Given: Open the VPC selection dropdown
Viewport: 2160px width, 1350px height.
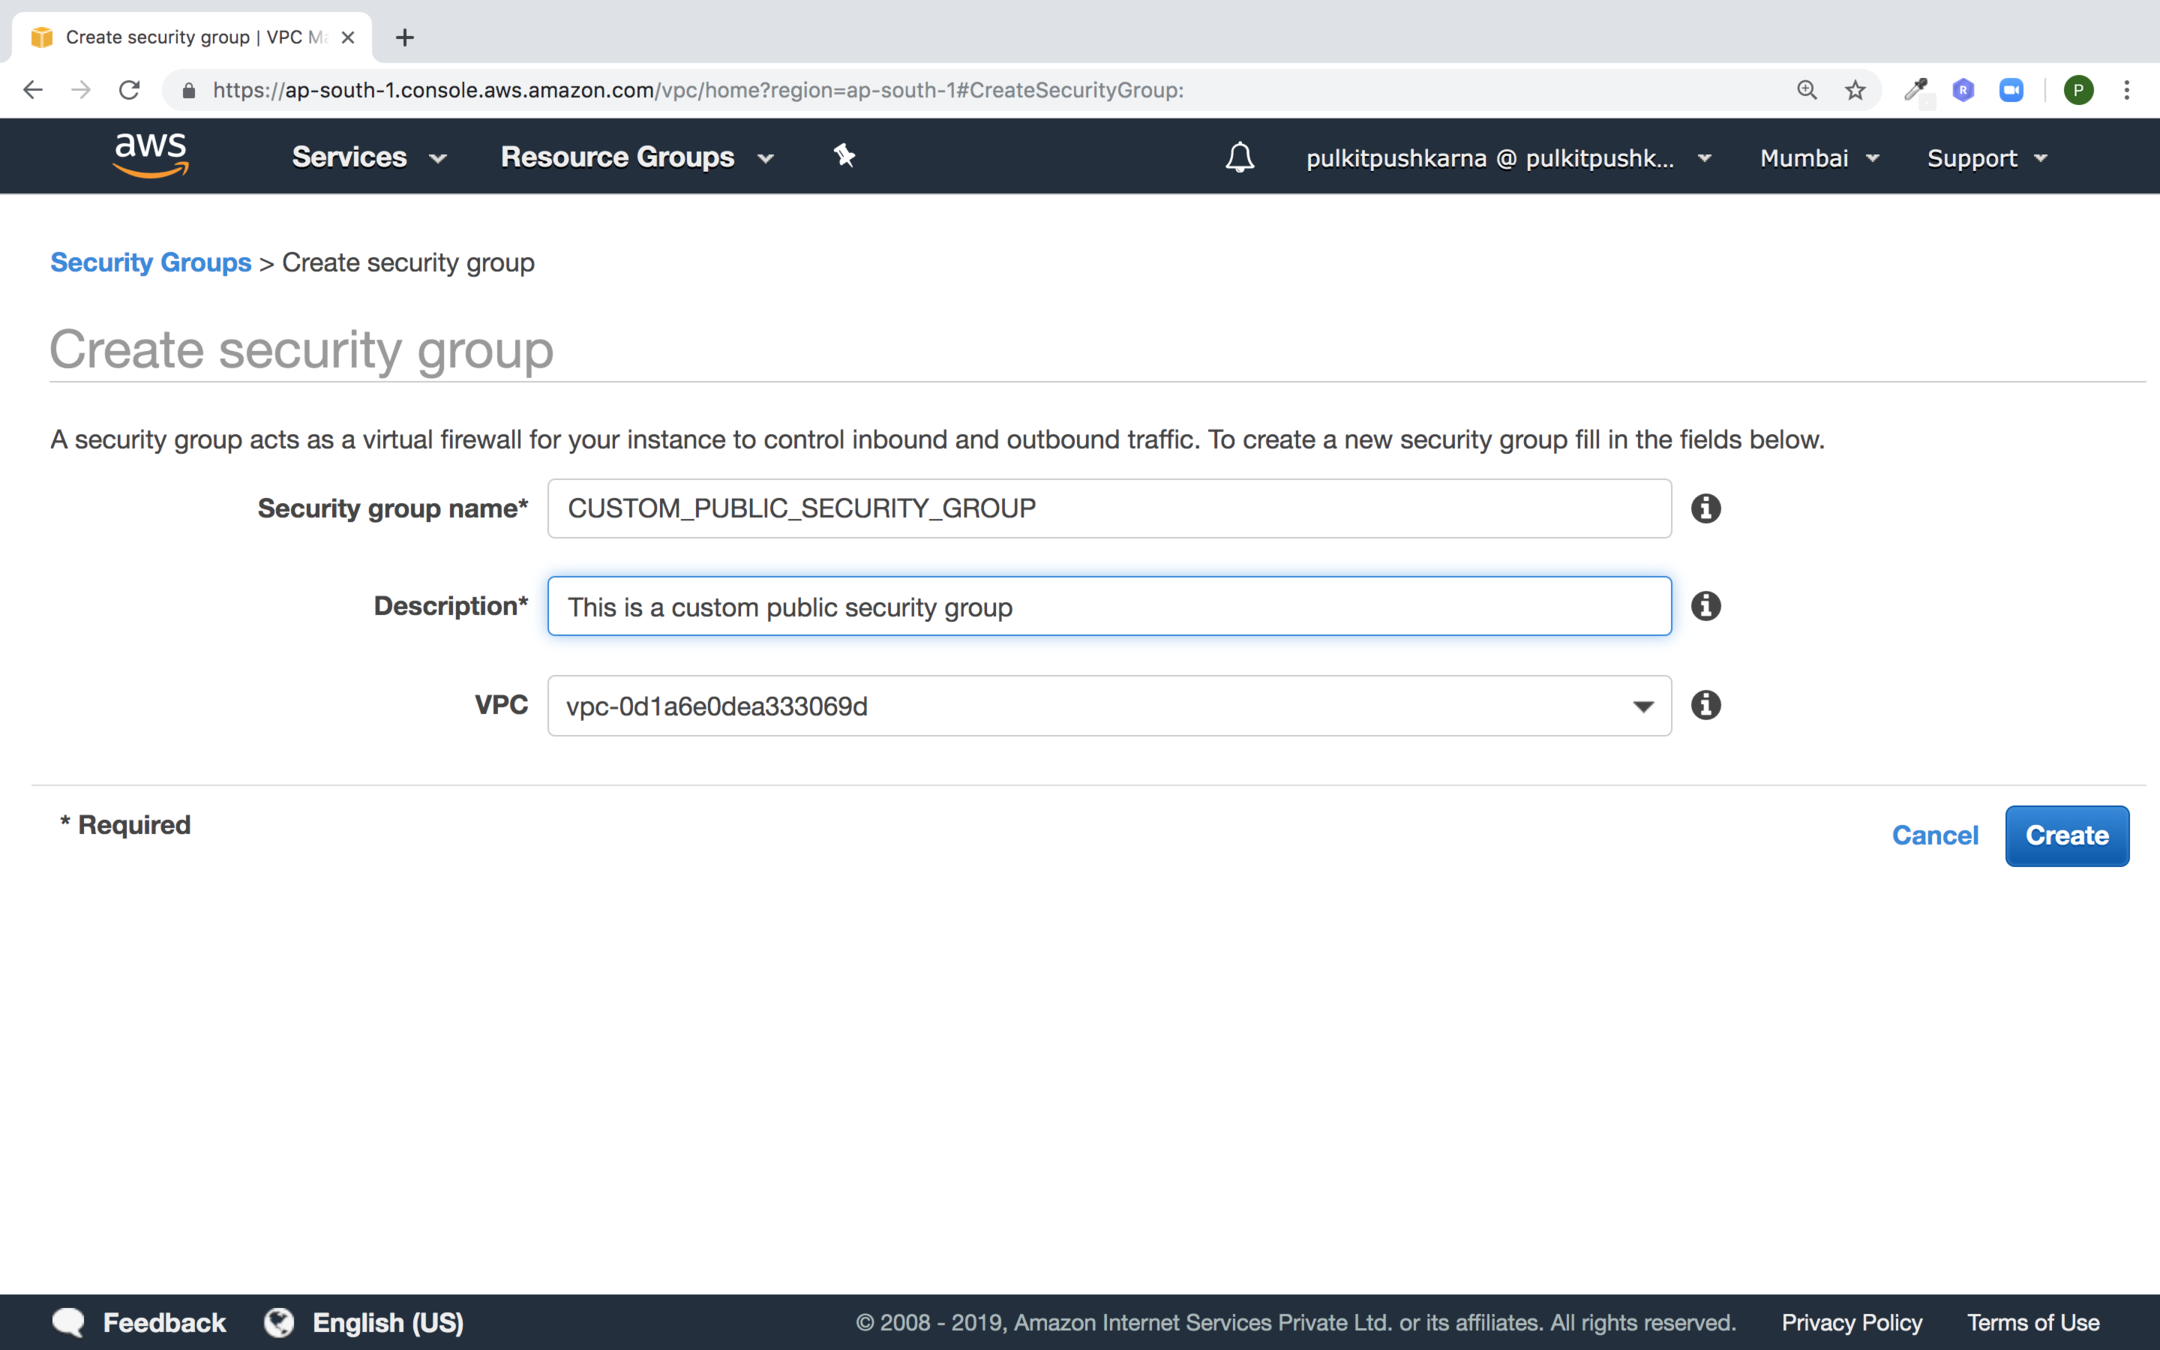Looking at the screenshot, I should click(x=1108, y=706).
